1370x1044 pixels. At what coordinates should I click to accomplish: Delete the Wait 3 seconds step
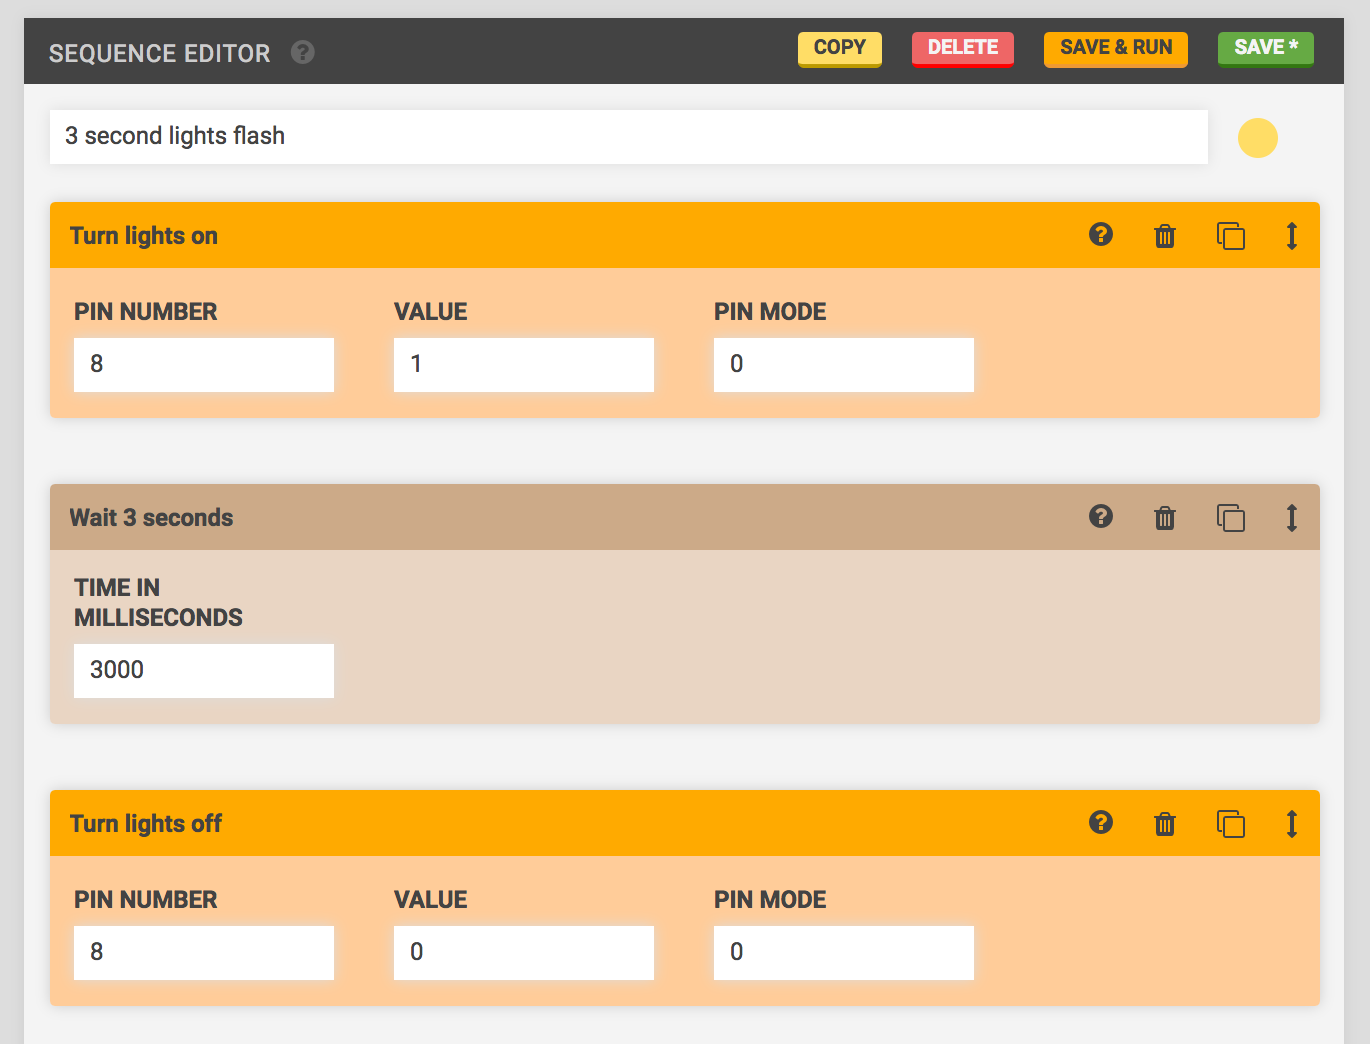[x=1165, y=518]
